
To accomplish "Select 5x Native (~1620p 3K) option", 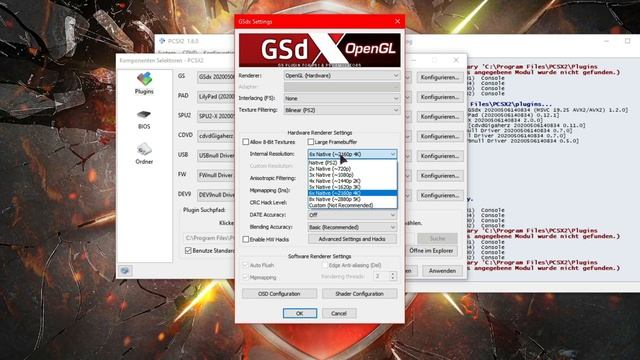I will [x=352, y=187].
